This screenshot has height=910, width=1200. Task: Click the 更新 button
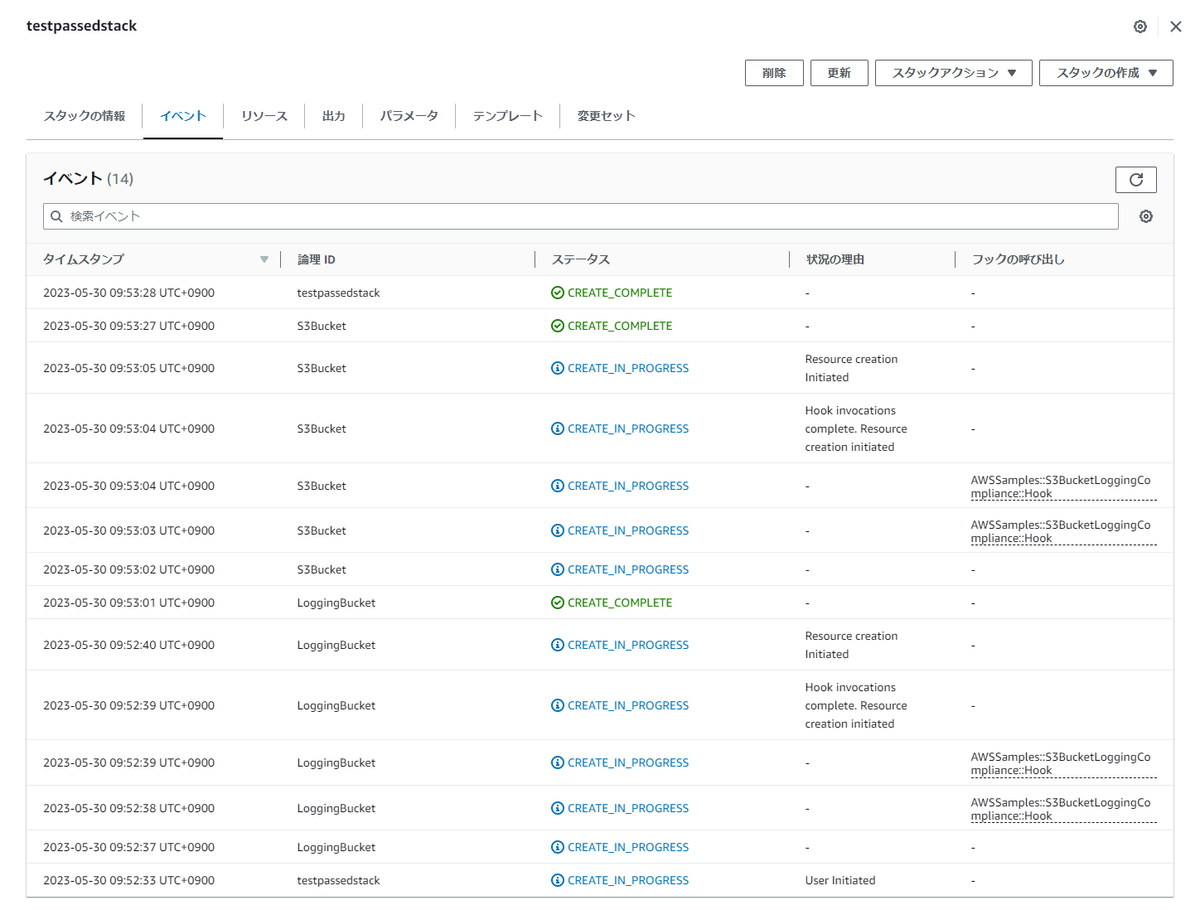coord(839,72)
